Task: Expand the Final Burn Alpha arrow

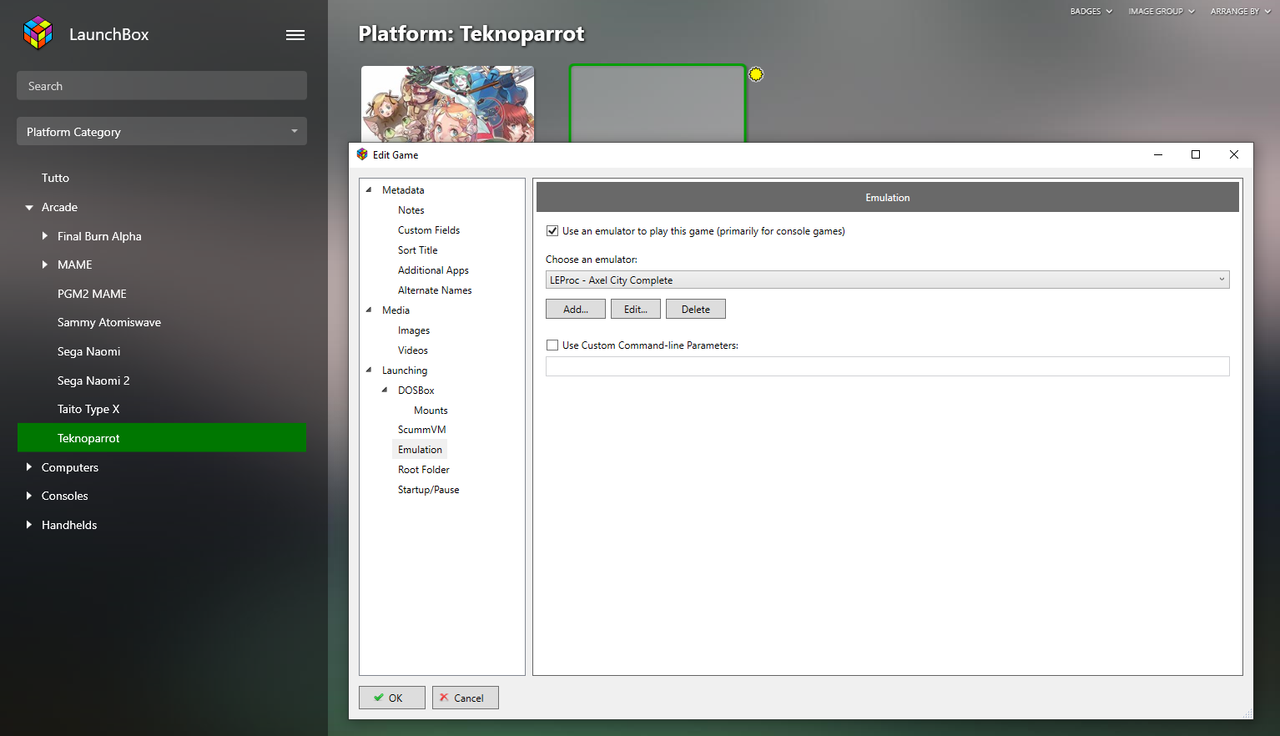Action: (45, 236)
